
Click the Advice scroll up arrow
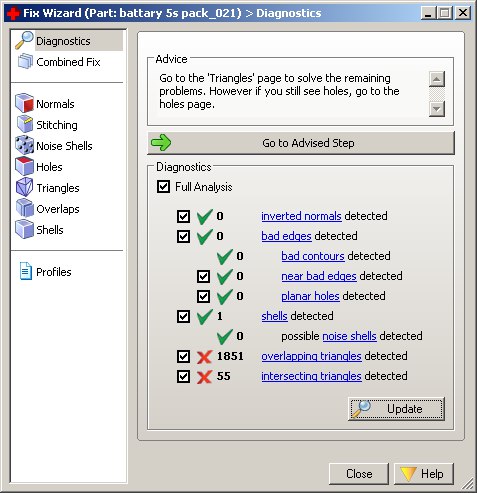click(437, 79)
